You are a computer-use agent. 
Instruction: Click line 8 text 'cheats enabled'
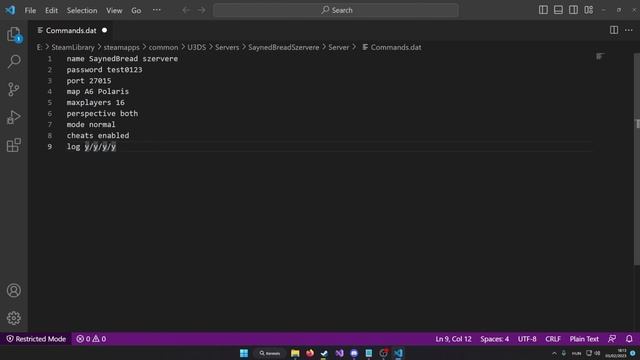tap(98, 136)
